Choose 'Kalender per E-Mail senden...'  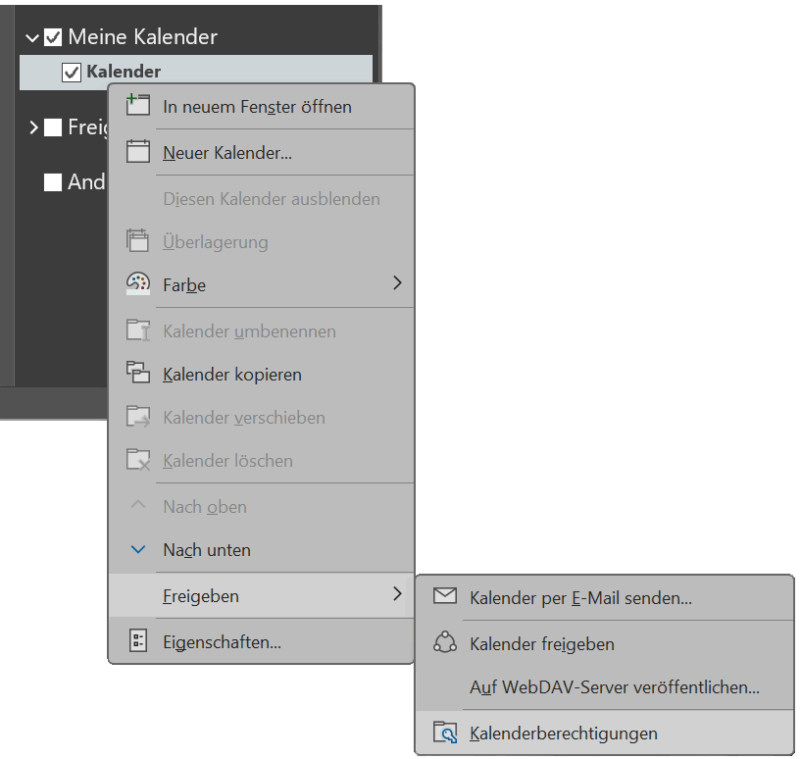pos(580,598)
